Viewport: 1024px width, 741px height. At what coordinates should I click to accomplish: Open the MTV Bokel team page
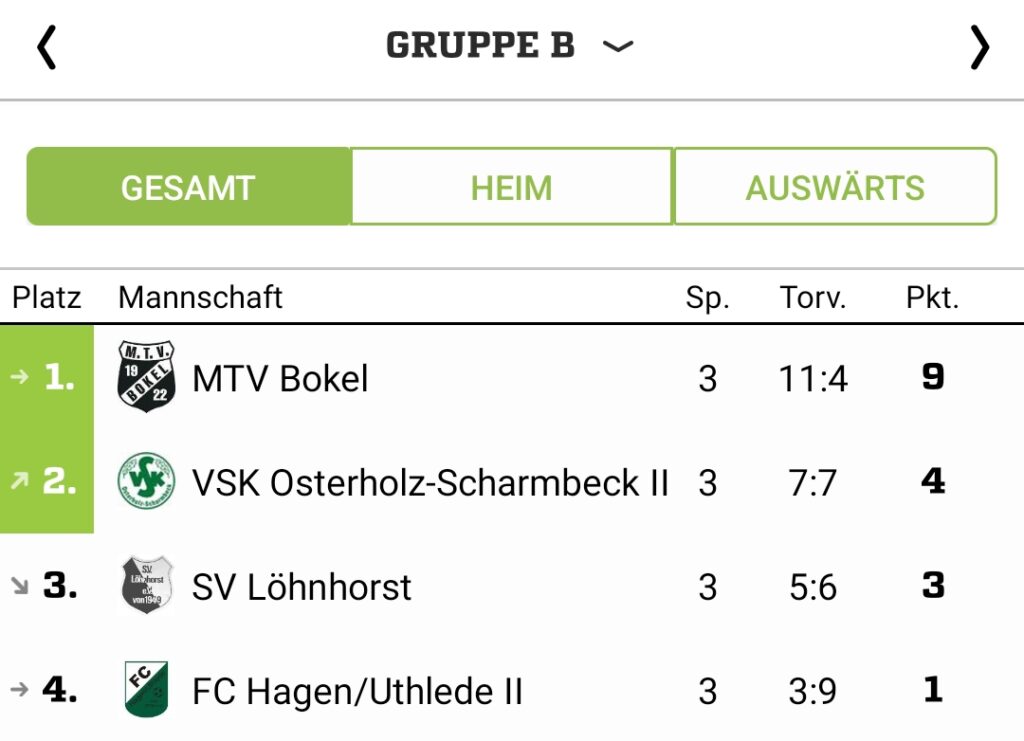[x=280, y=379]
